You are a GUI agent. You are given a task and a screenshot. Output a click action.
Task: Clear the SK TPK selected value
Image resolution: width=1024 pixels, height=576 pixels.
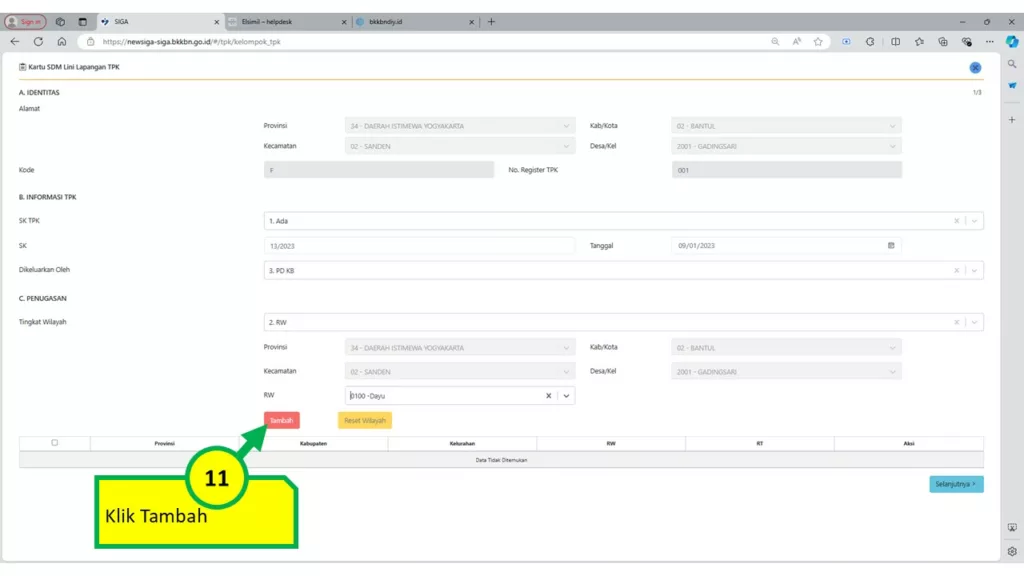[x=956, y=221]
